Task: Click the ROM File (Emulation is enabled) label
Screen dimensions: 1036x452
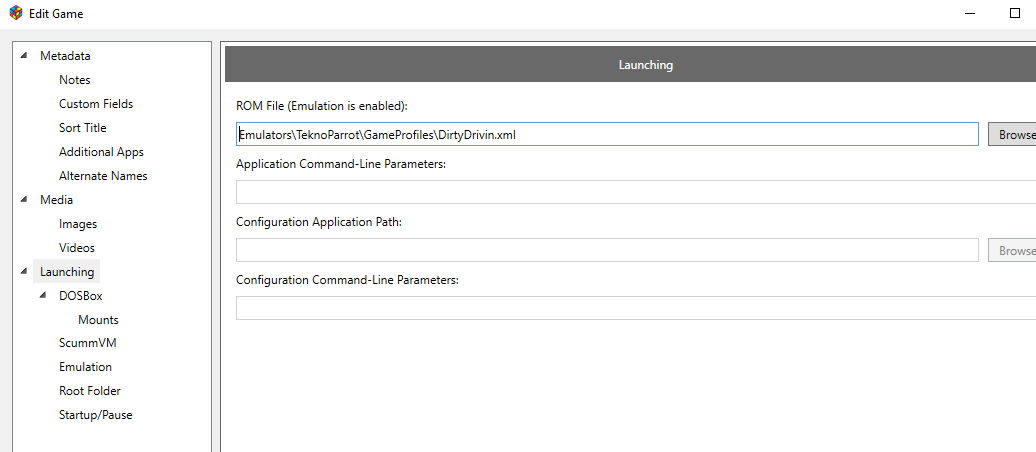Action: [x=322, y=106]
